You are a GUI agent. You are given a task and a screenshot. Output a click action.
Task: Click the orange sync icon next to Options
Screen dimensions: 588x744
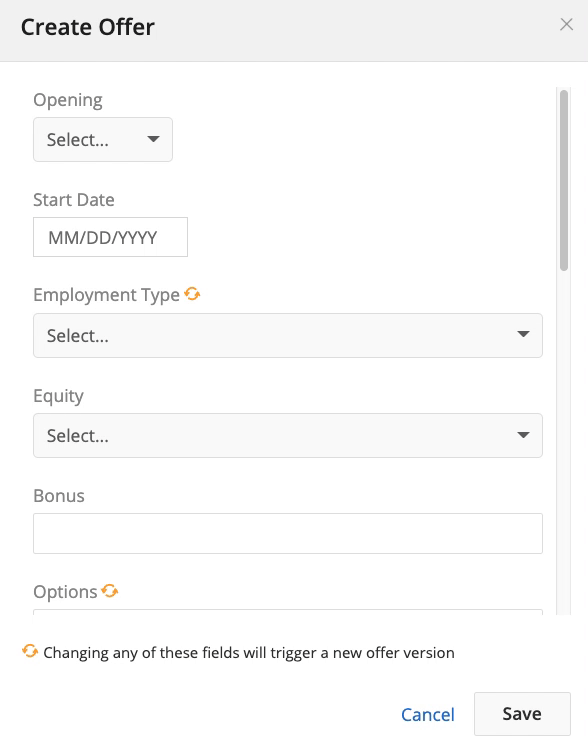click(x=110, y=591)
